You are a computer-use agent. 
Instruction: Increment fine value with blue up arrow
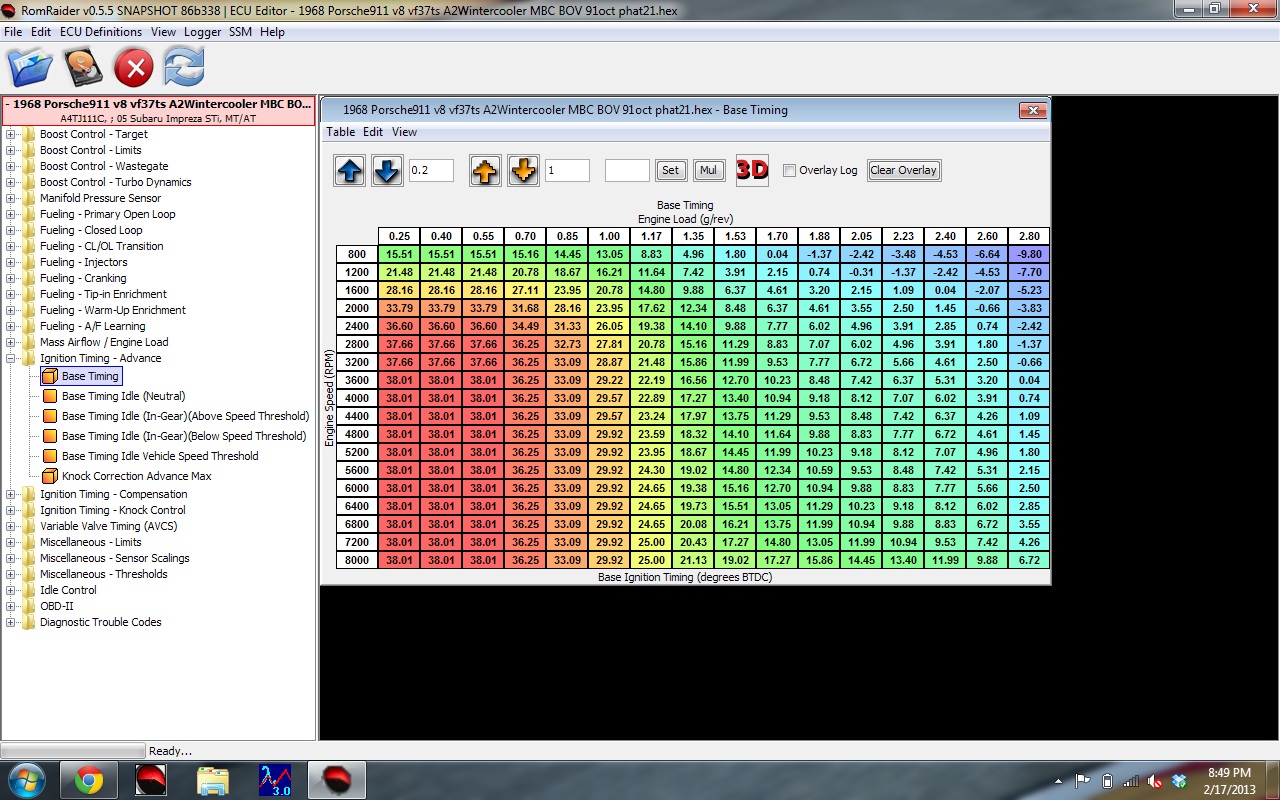click(350, 170)
